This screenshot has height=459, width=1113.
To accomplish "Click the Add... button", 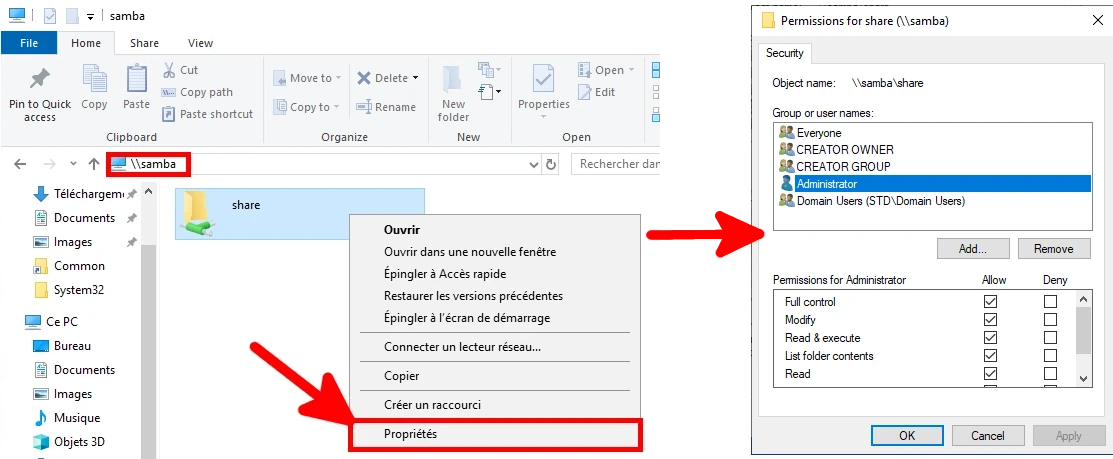I will coord(973,249).
